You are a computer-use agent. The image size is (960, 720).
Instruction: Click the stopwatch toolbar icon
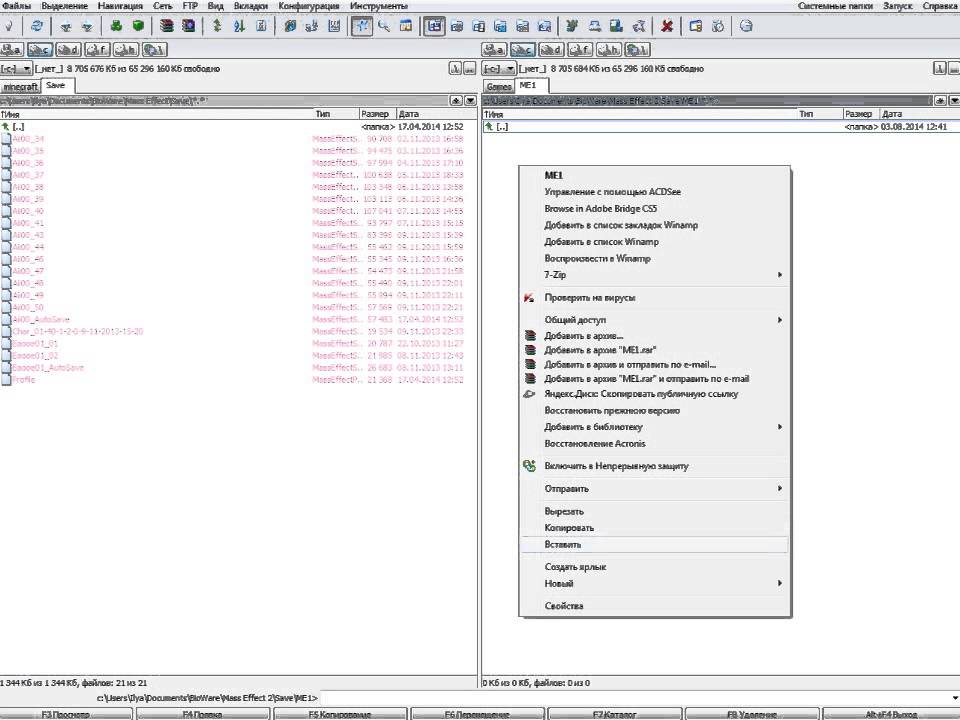718,26
